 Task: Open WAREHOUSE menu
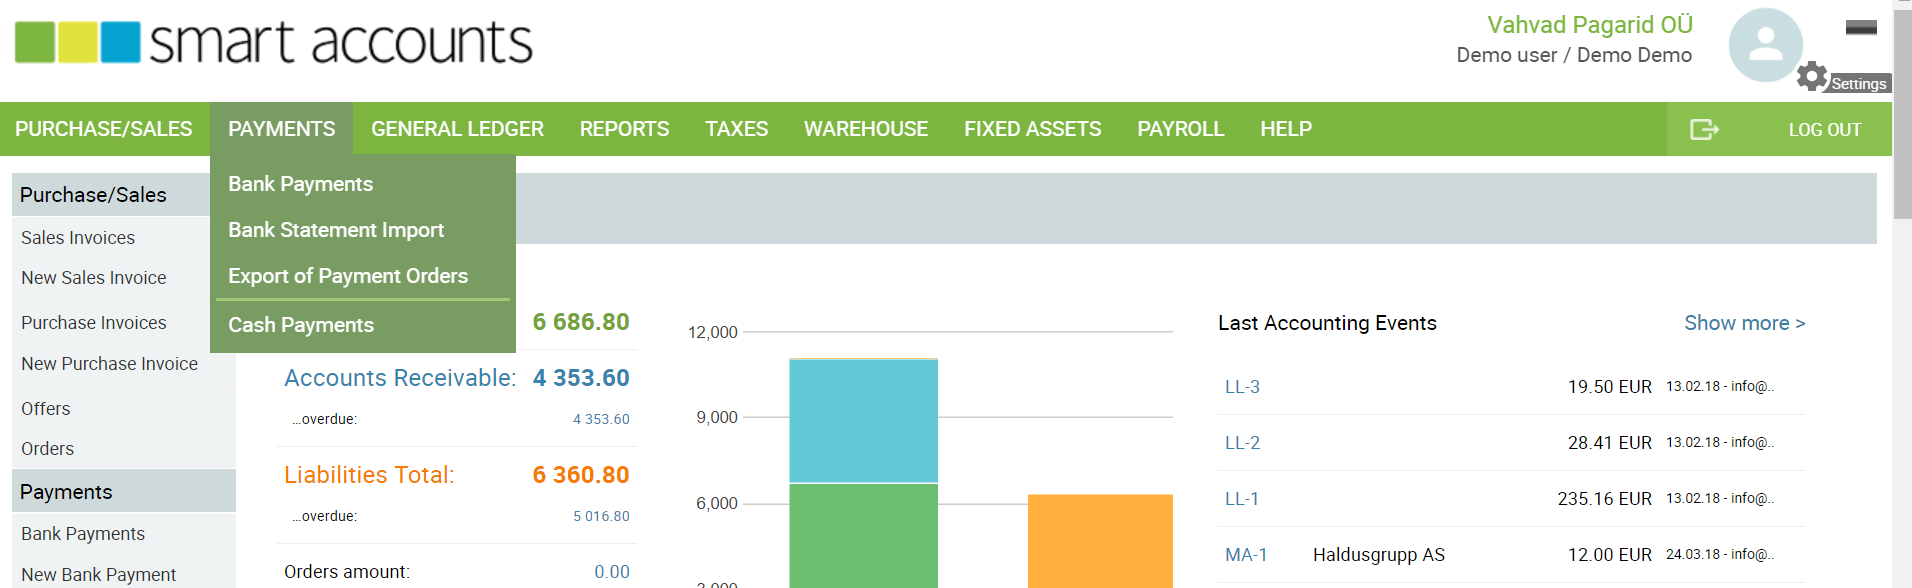(866, 129)
